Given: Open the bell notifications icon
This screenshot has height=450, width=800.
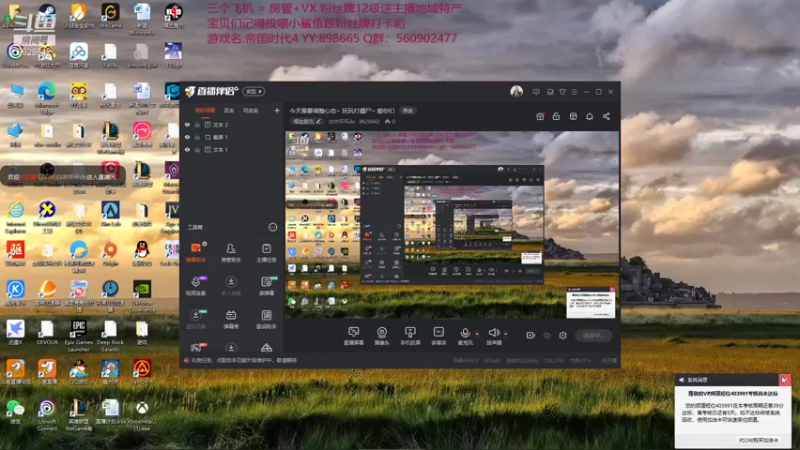Looking at the screenshot, I should [x=589, y=116].
